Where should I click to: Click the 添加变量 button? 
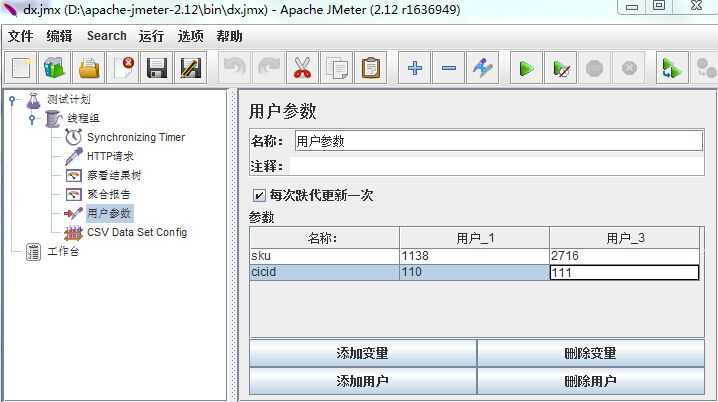[x=363, y=353]
